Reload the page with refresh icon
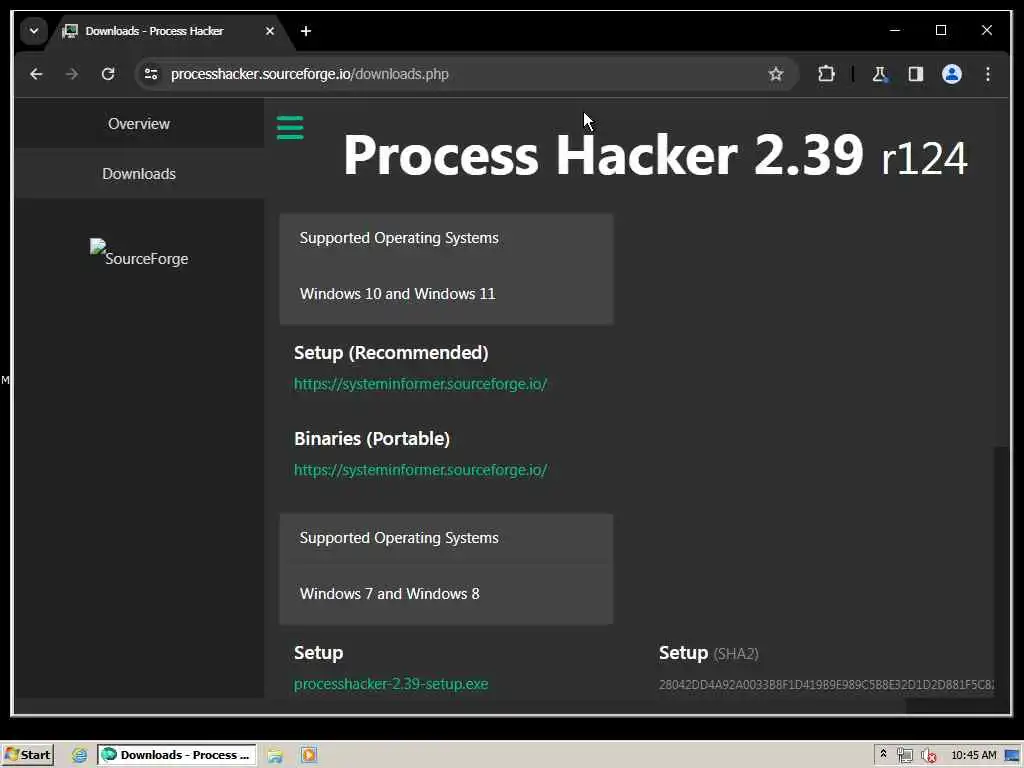 [x=108, y=74]
